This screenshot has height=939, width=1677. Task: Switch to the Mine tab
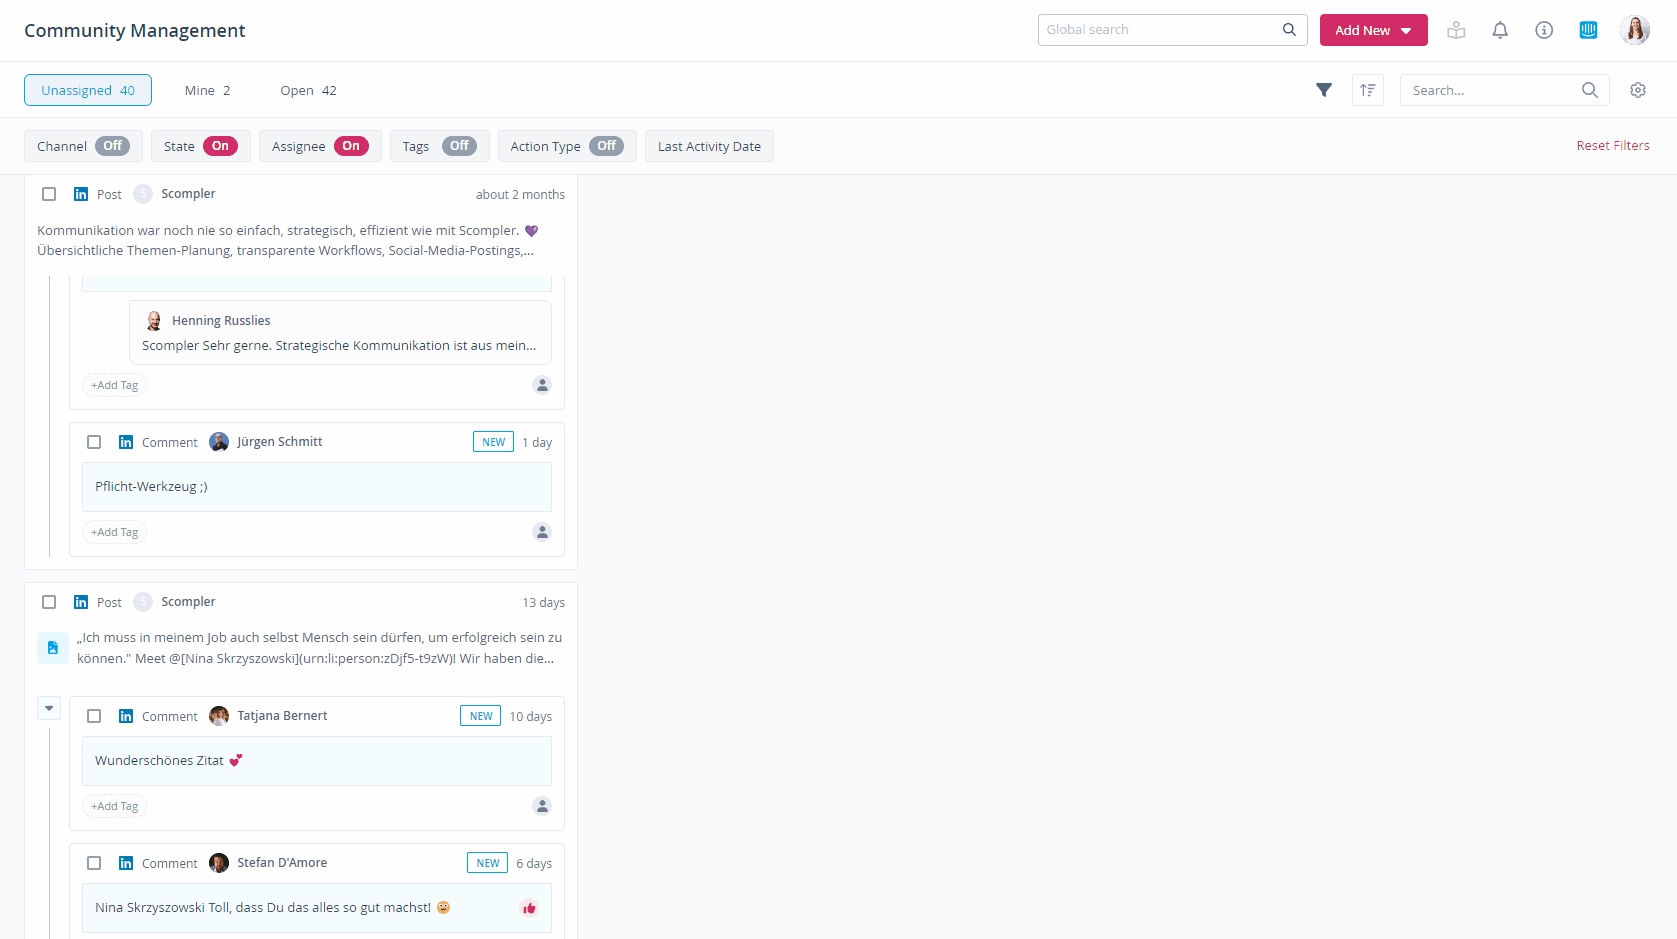207,90
